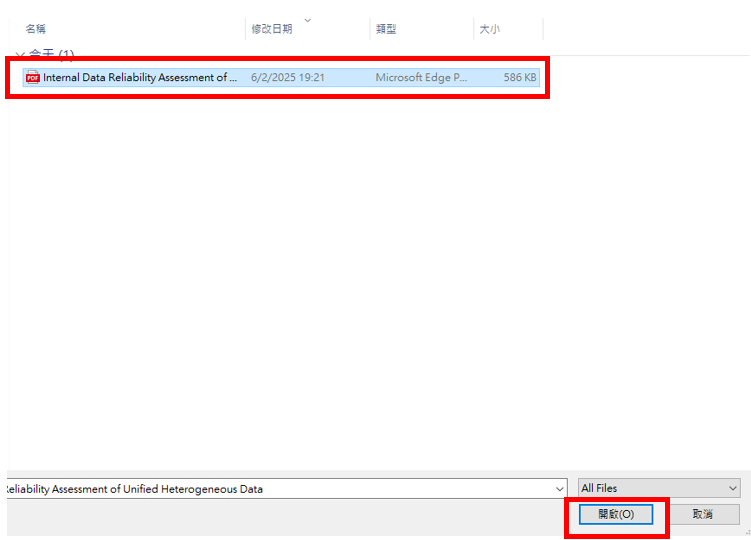The image size is (751, 540).
Task: Sort files by 修改日期 column header
Action: point(272,29)
